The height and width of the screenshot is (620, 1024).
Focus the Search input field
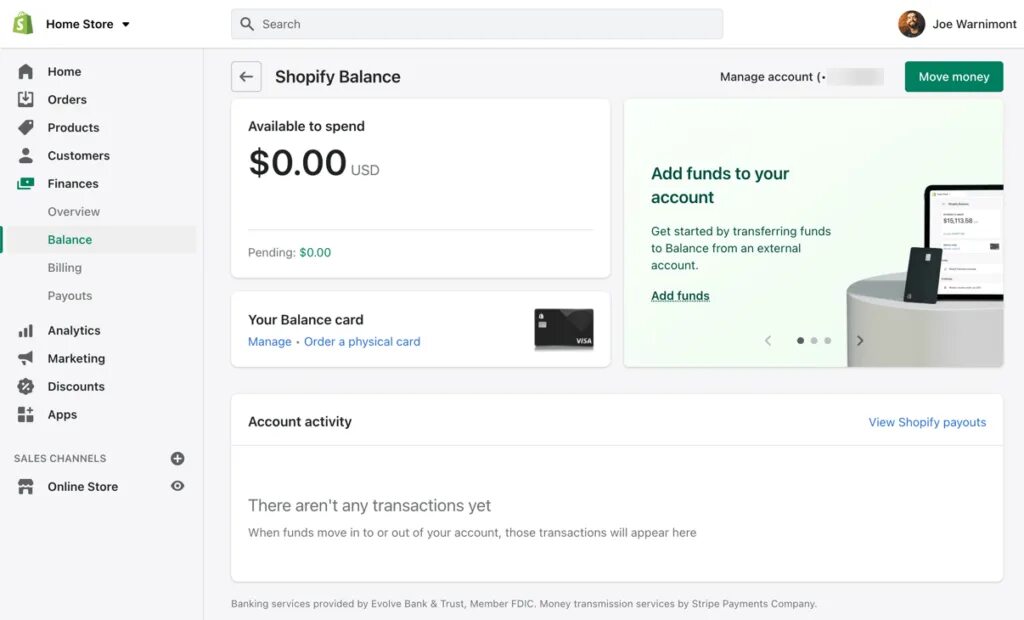(x=477, y=24)
